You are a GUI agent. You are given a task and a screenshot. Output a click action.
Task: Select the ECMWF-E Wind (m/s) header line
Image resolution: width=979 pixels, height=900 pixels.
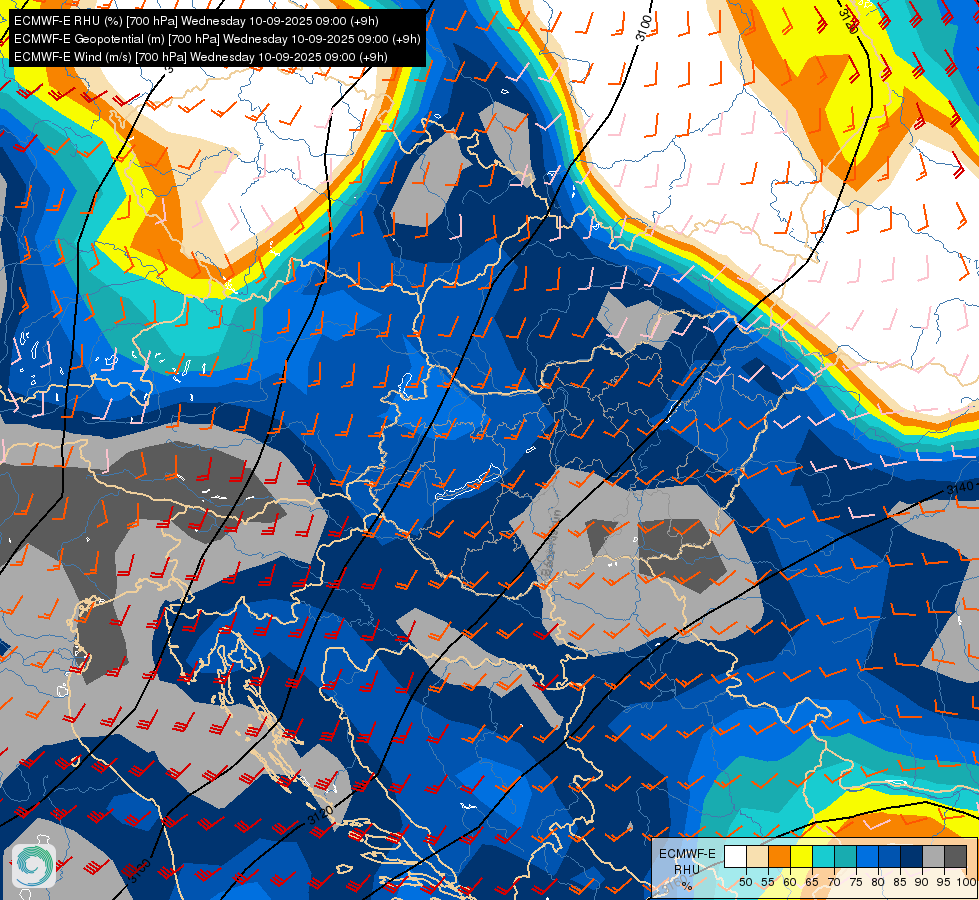click(x=200, y=57)
